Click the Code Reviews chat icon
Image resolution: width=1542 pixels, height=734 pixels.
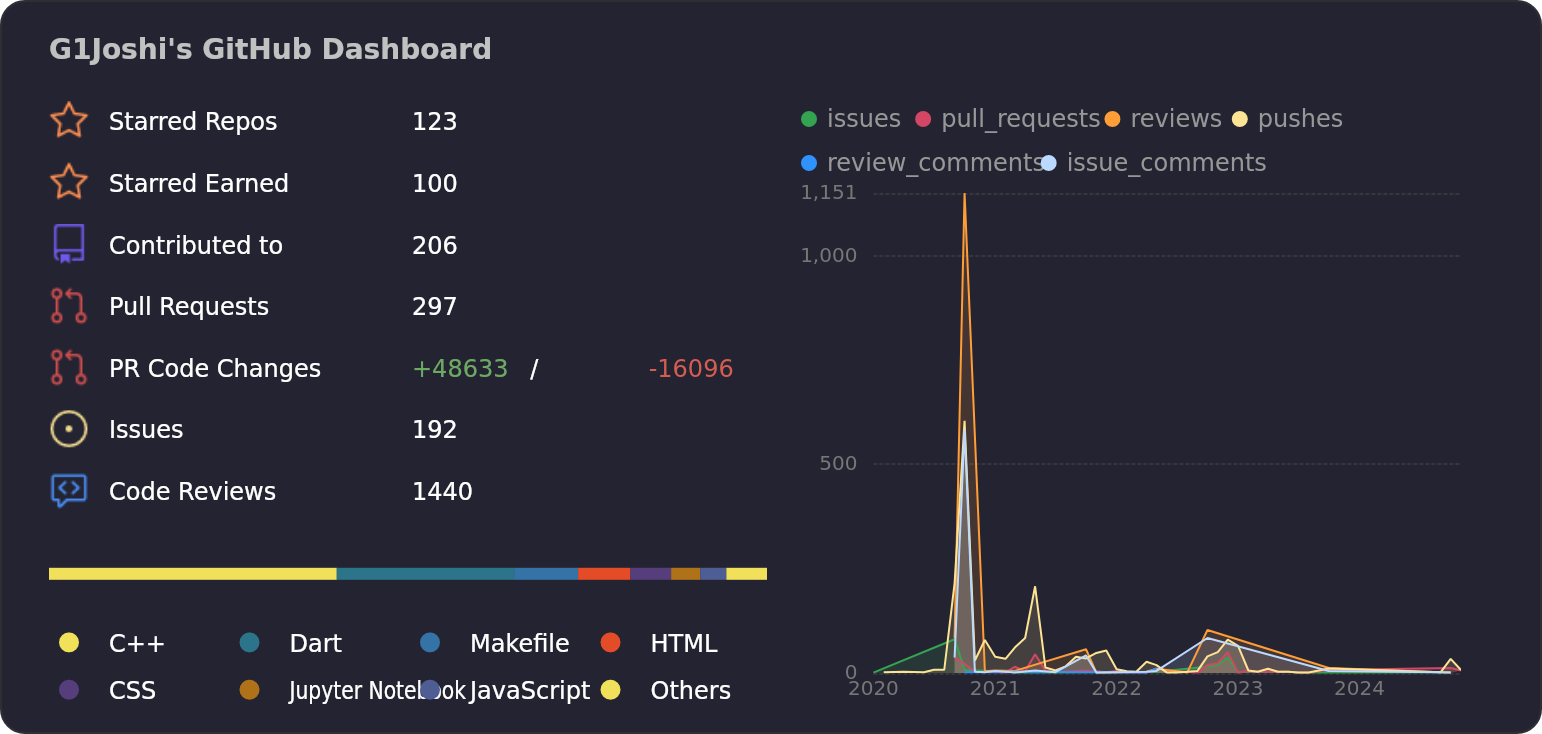(69, 491)
